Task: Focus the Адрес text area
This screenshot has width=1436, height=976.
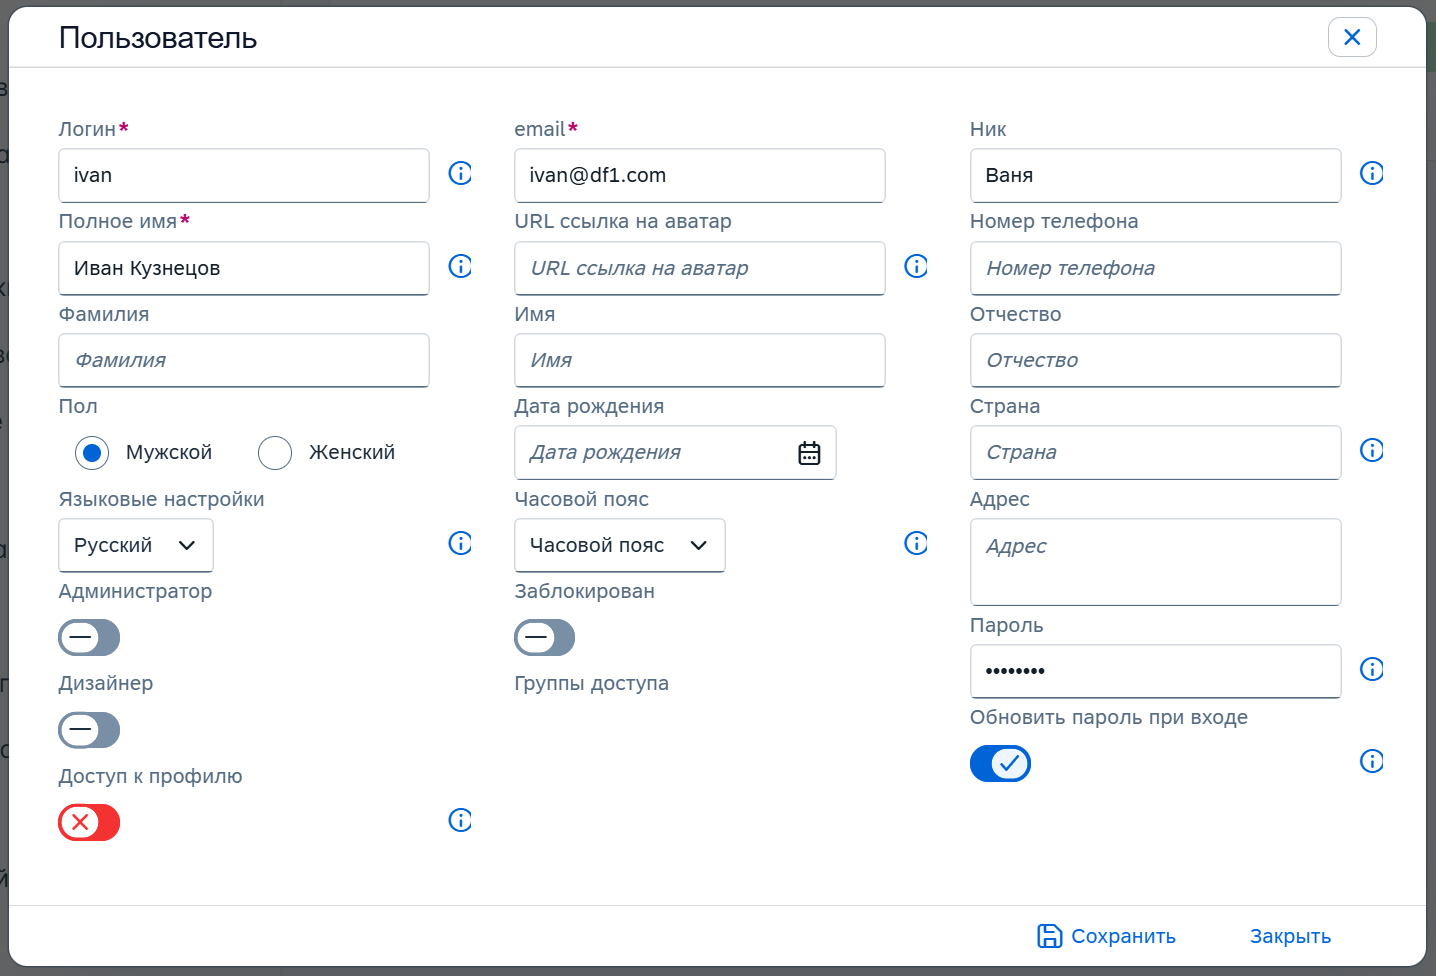Action: [x=1155, y=562]
